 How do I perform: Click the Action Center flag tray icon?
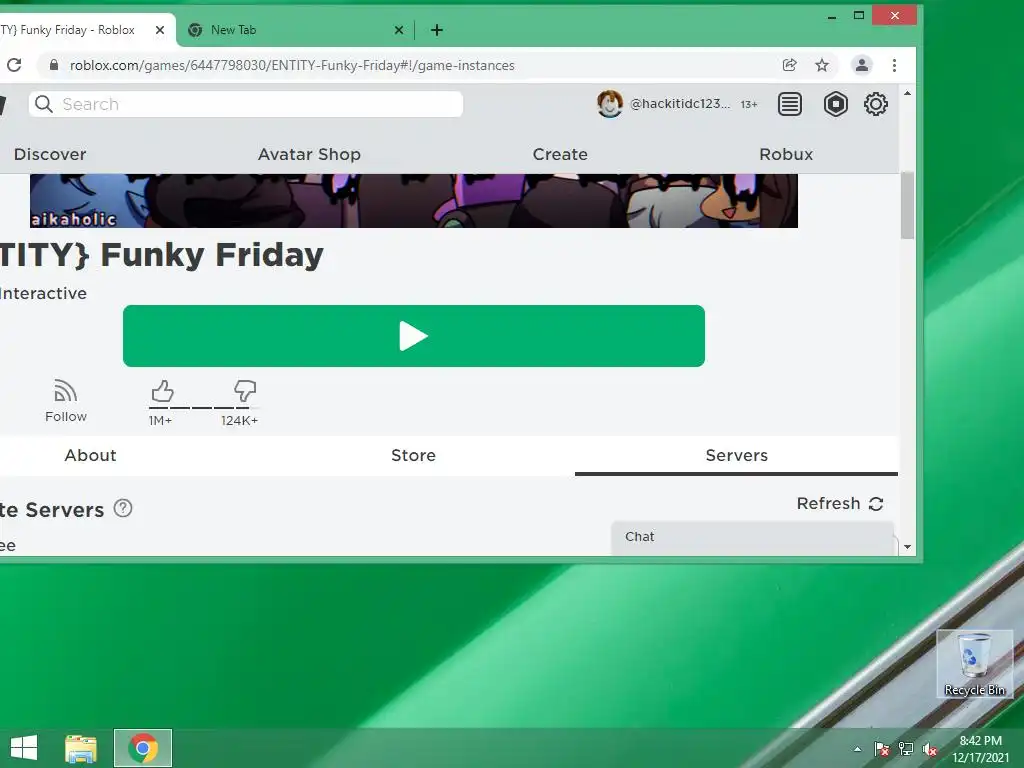[x=882, y=749]
